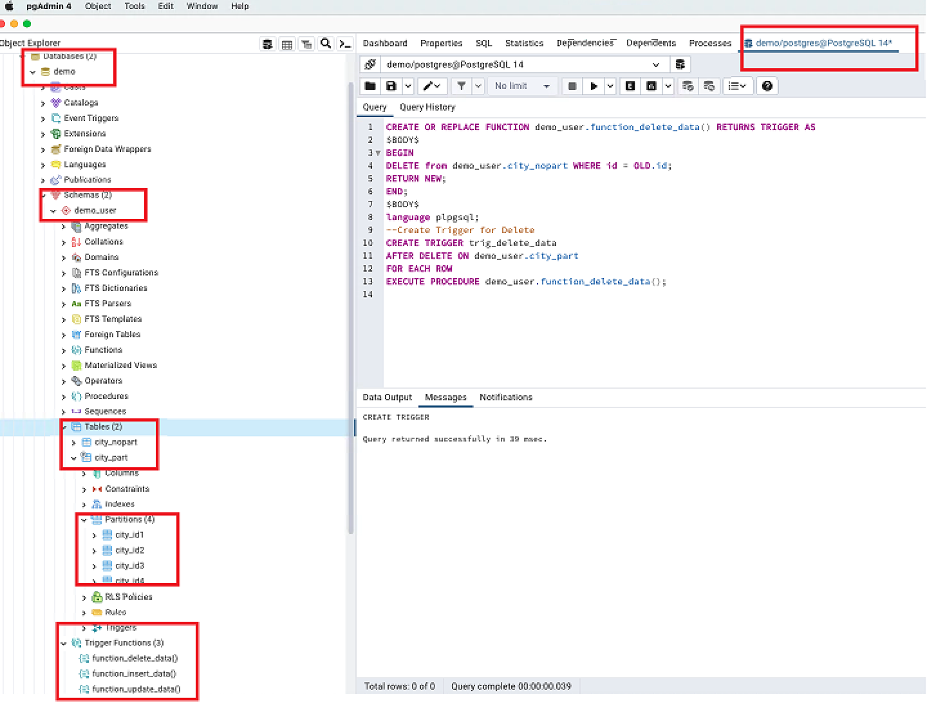Screen dimensions: 936x708
Task: Click the Rollback transaction icon
Action: (x=709, y=86)
